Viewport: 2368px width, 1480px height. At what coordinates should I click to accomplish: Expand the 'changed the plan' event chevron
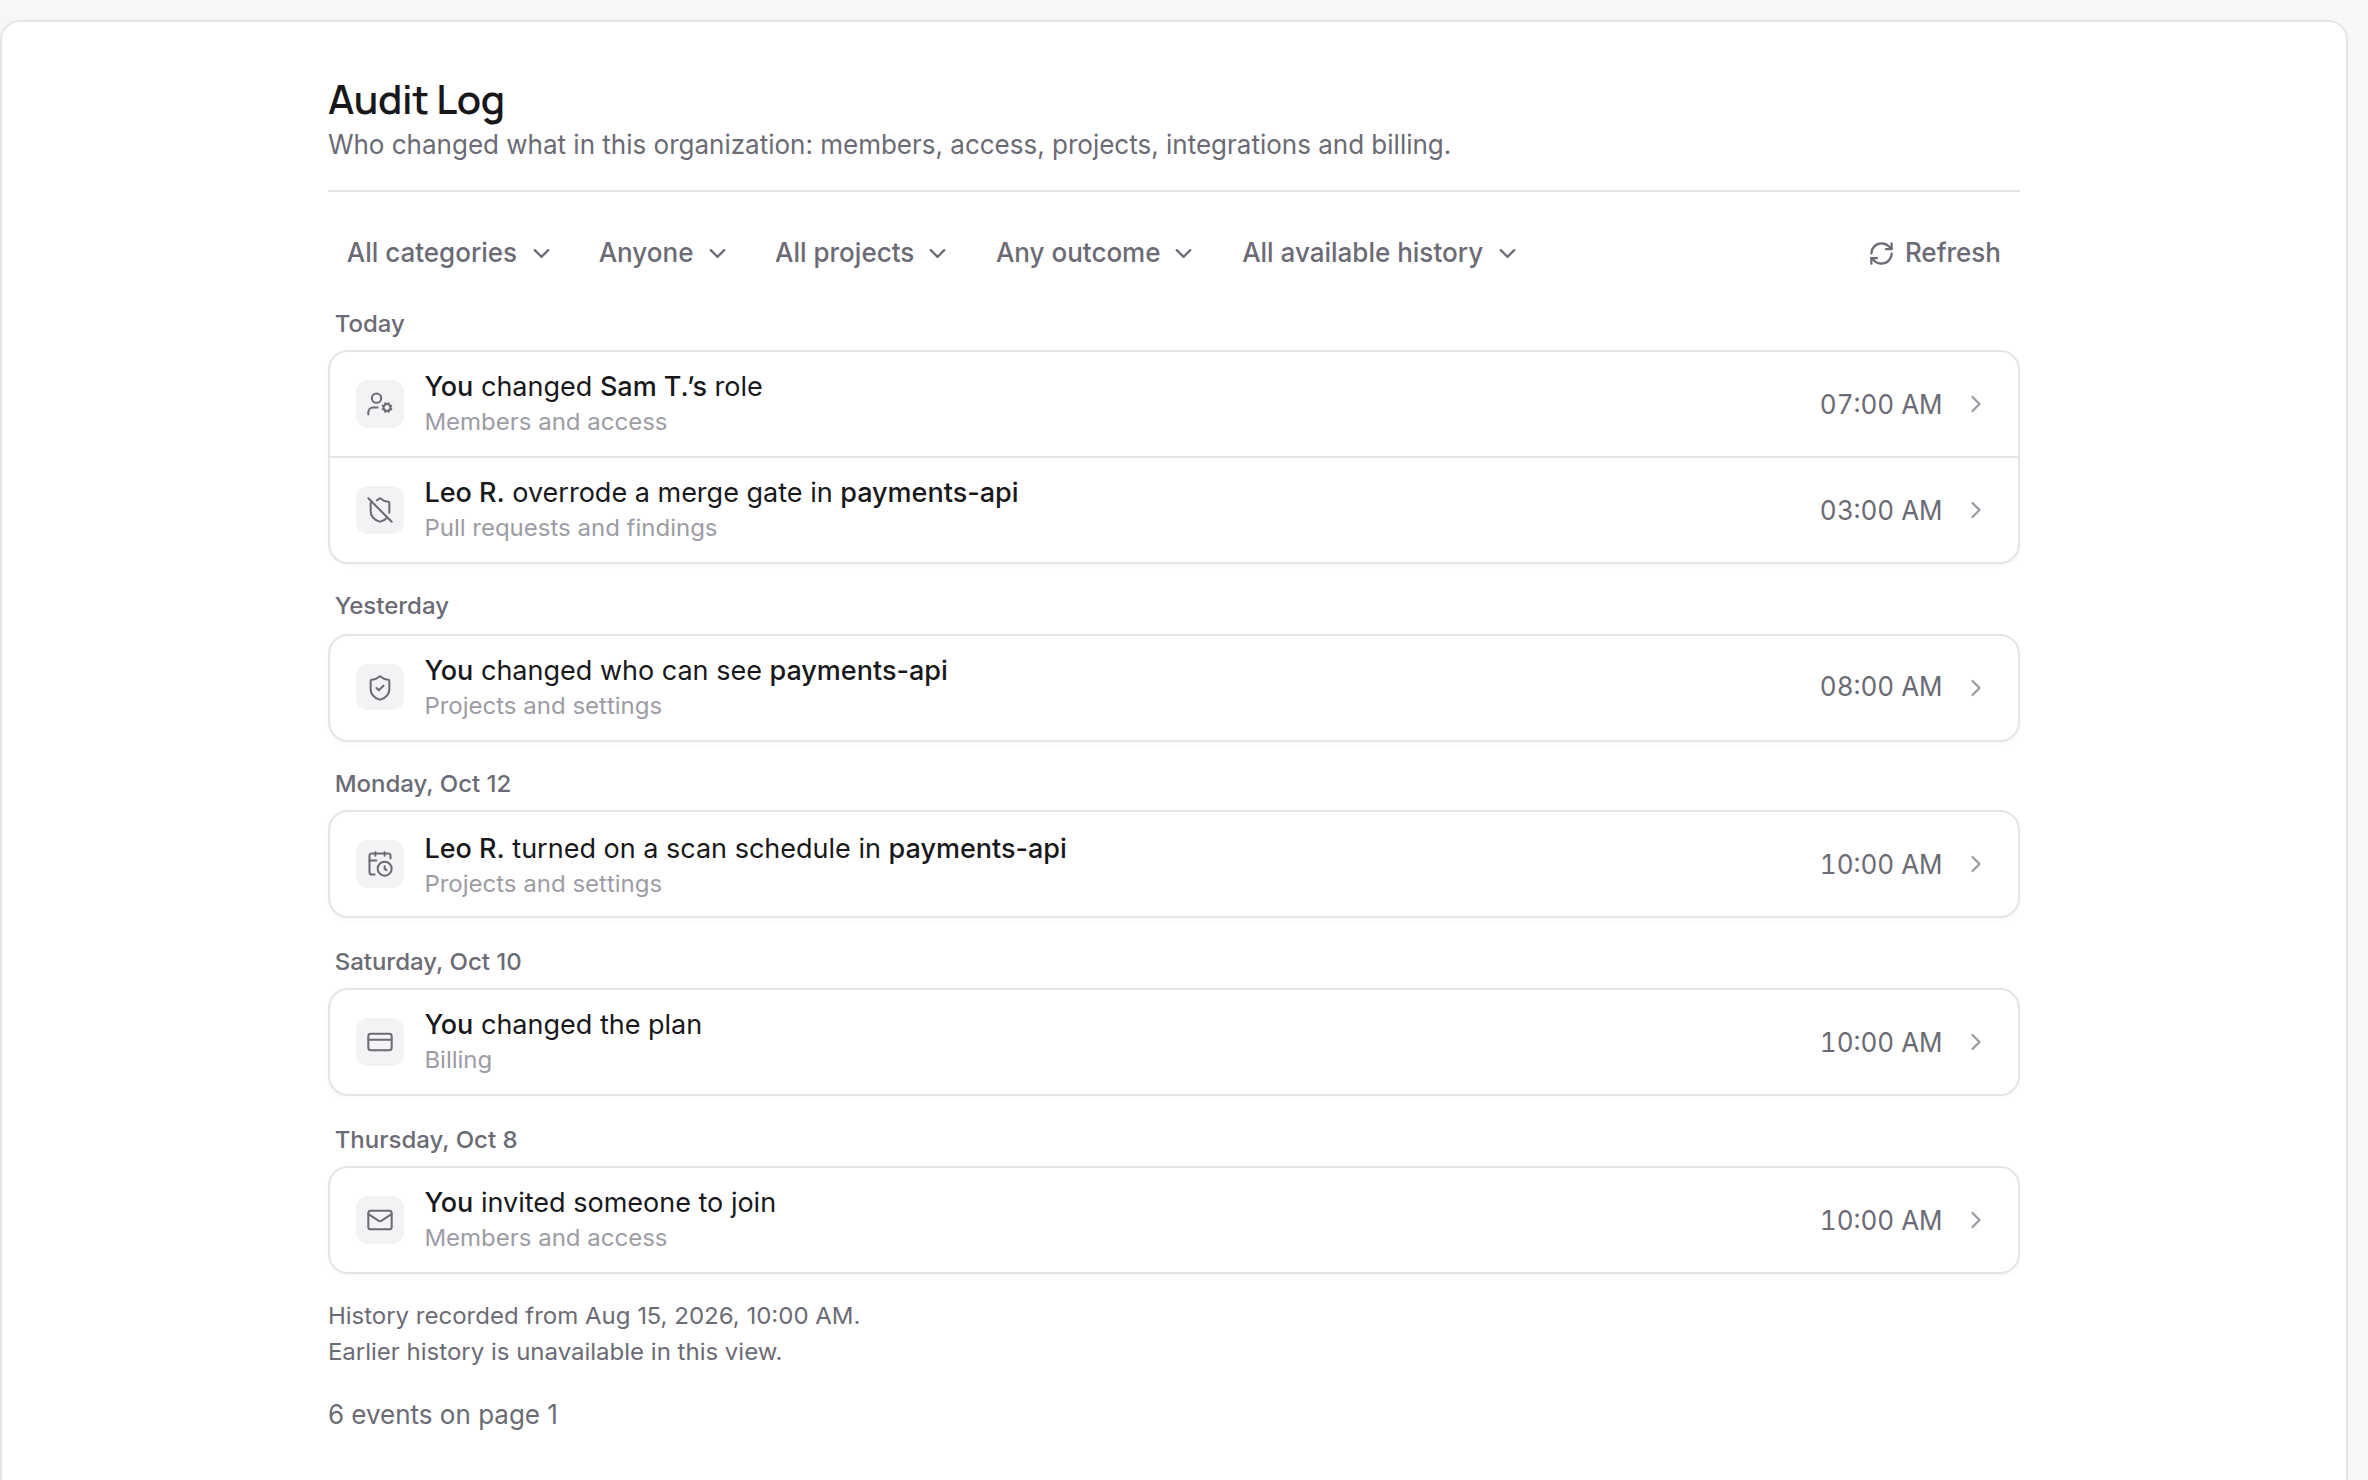click(x=1976, y=1042)
